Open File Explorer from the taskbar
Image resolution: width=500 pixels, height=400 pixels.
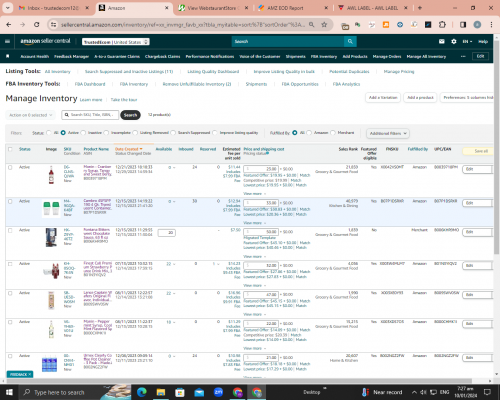161,392
